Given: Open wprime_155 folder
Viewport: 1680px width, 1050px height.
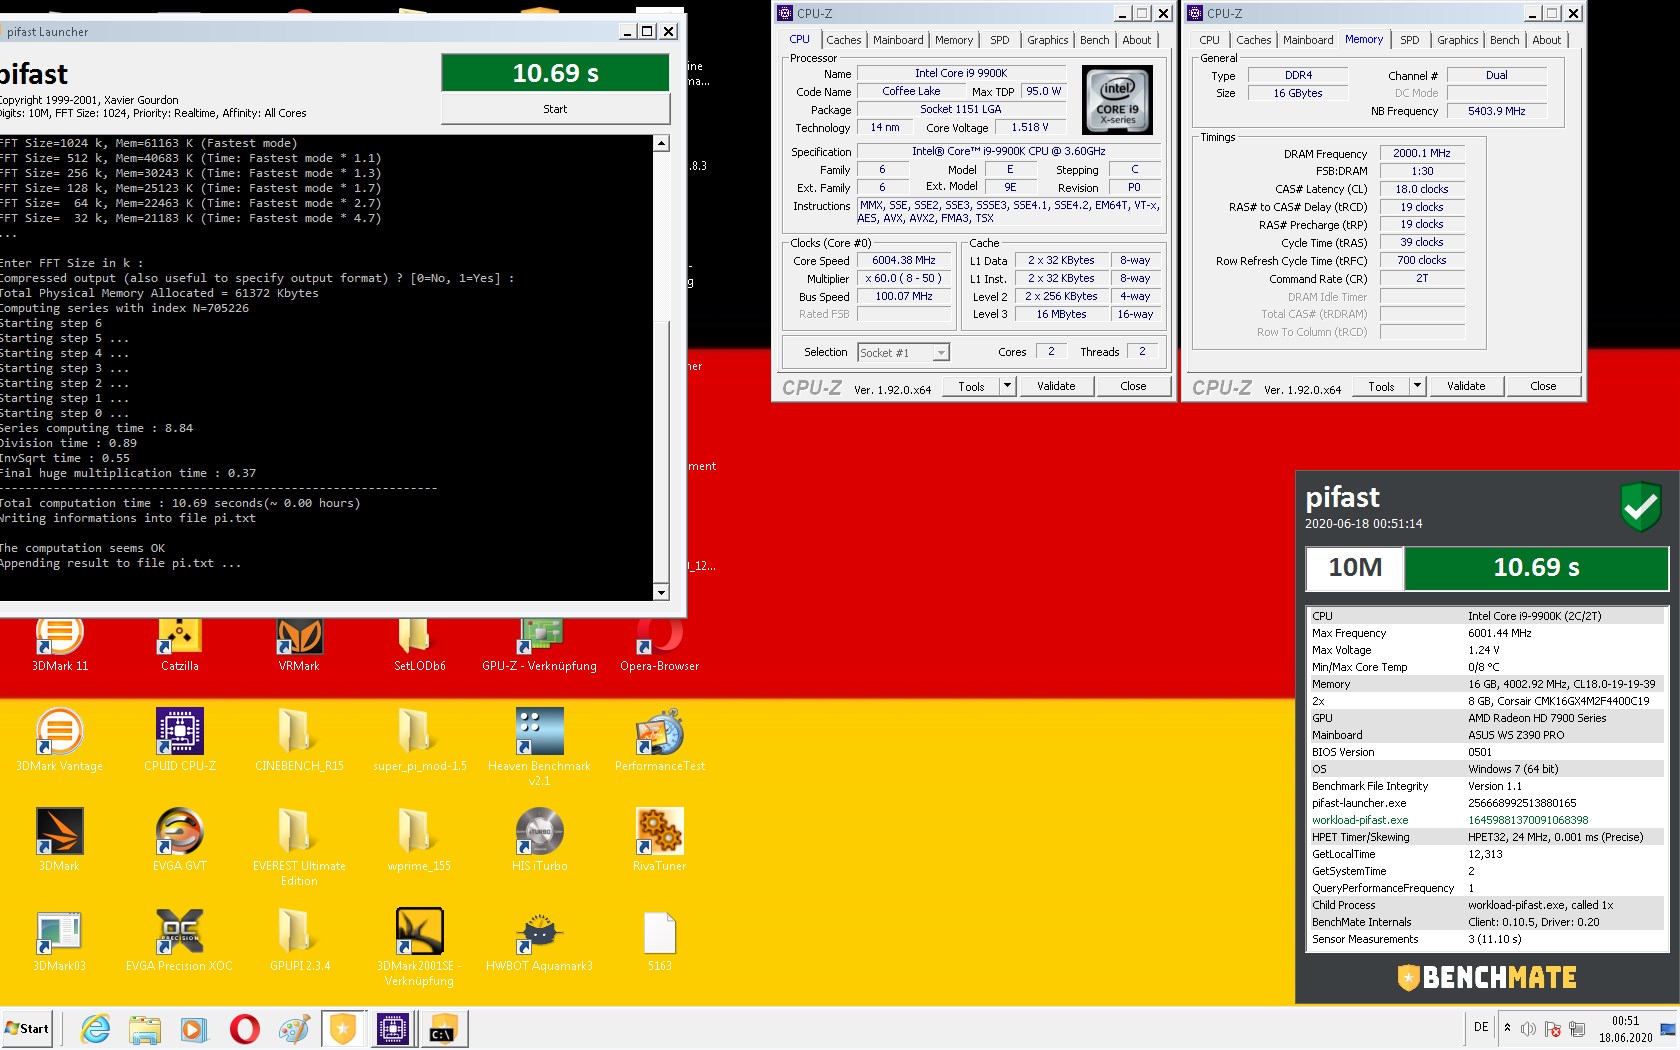Looking at the screenshot, I should (x=419, y=840).
